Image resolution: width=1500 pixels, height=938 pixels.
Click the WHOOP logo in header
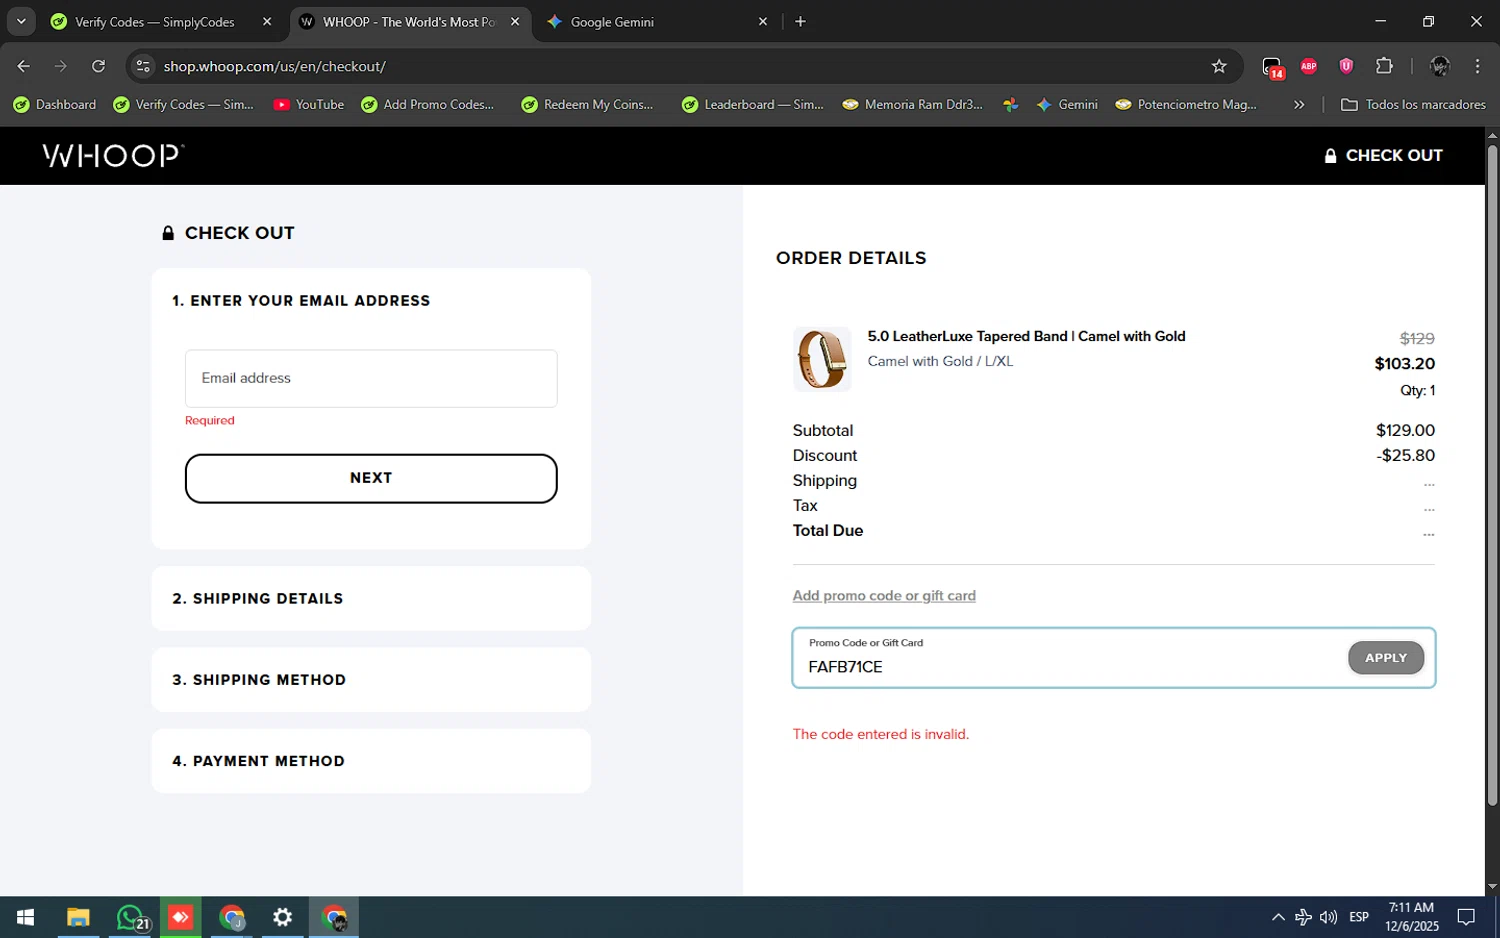click(x=113, y=155)
